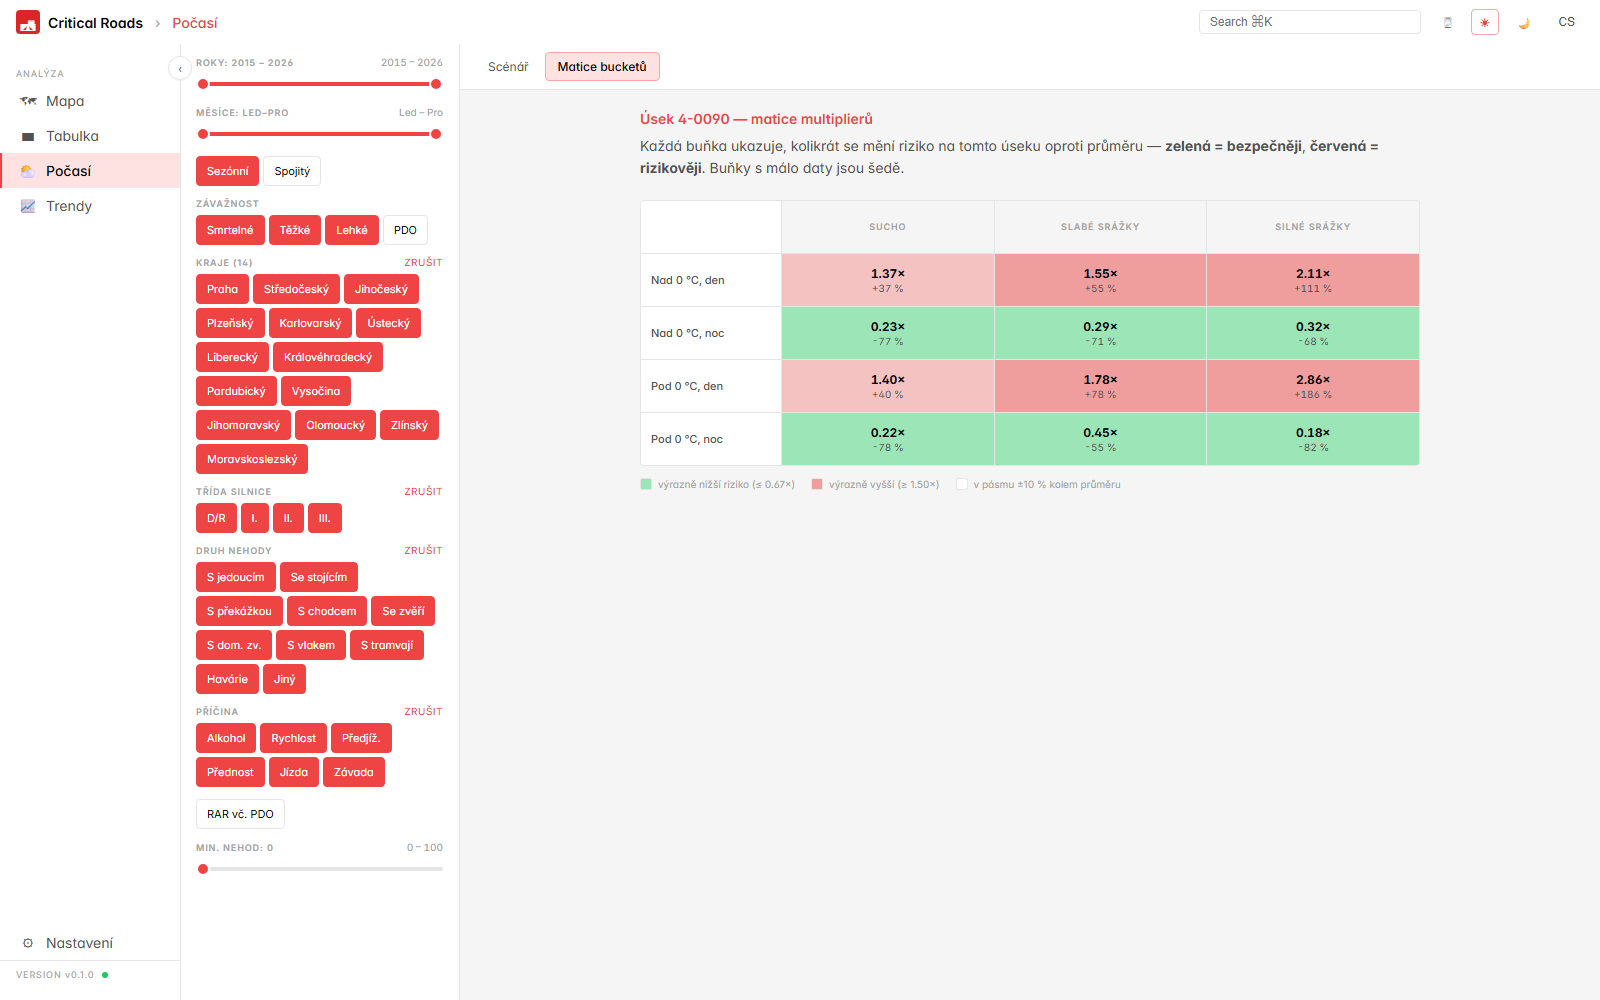The height and width of the screenshot is (1000, 1600).
Task: Toggle the PDO severity filter
Action: coord(405,230)
